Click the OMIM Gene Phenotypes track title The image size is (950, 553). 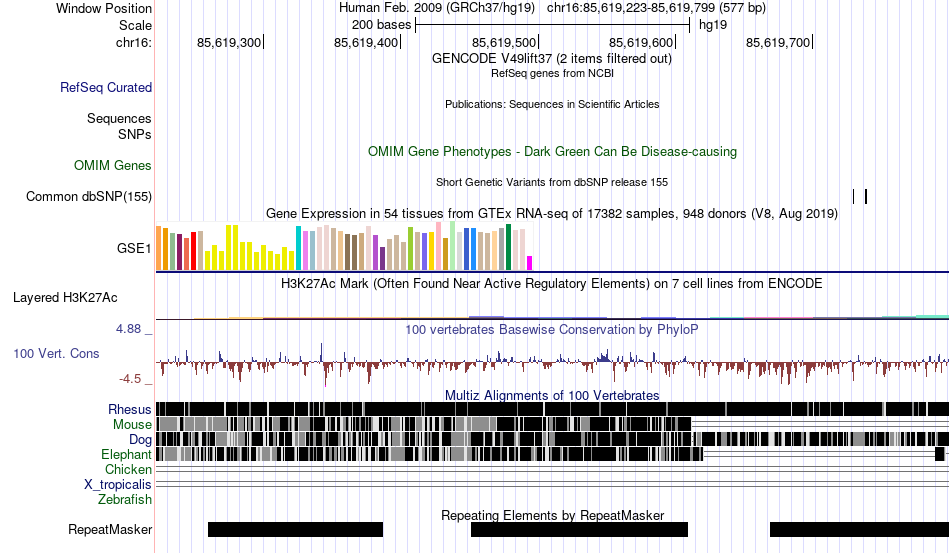pyautogui.click(x=553, y=151)
